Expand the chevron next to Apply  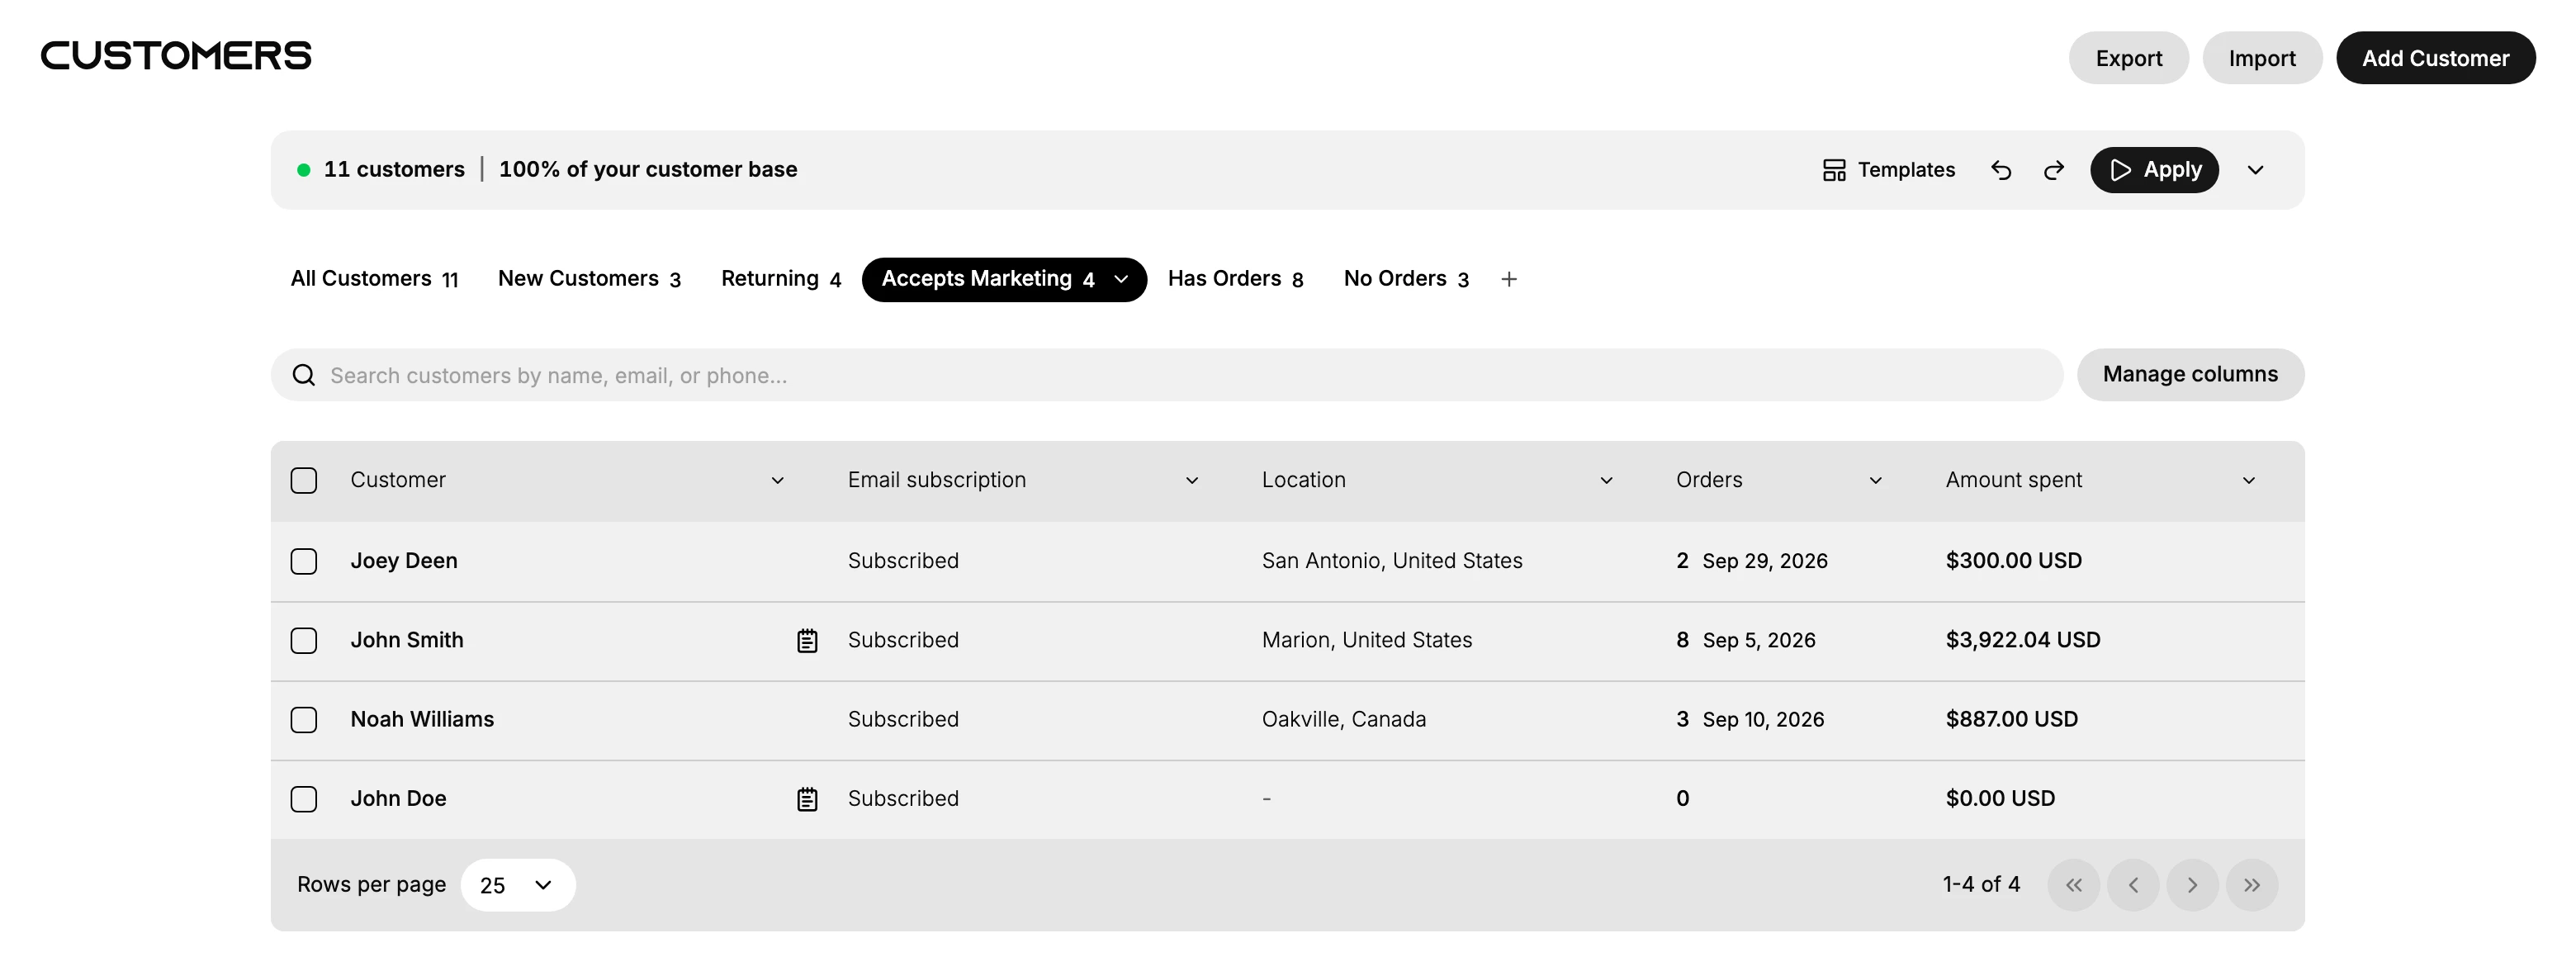[2255, 170]
